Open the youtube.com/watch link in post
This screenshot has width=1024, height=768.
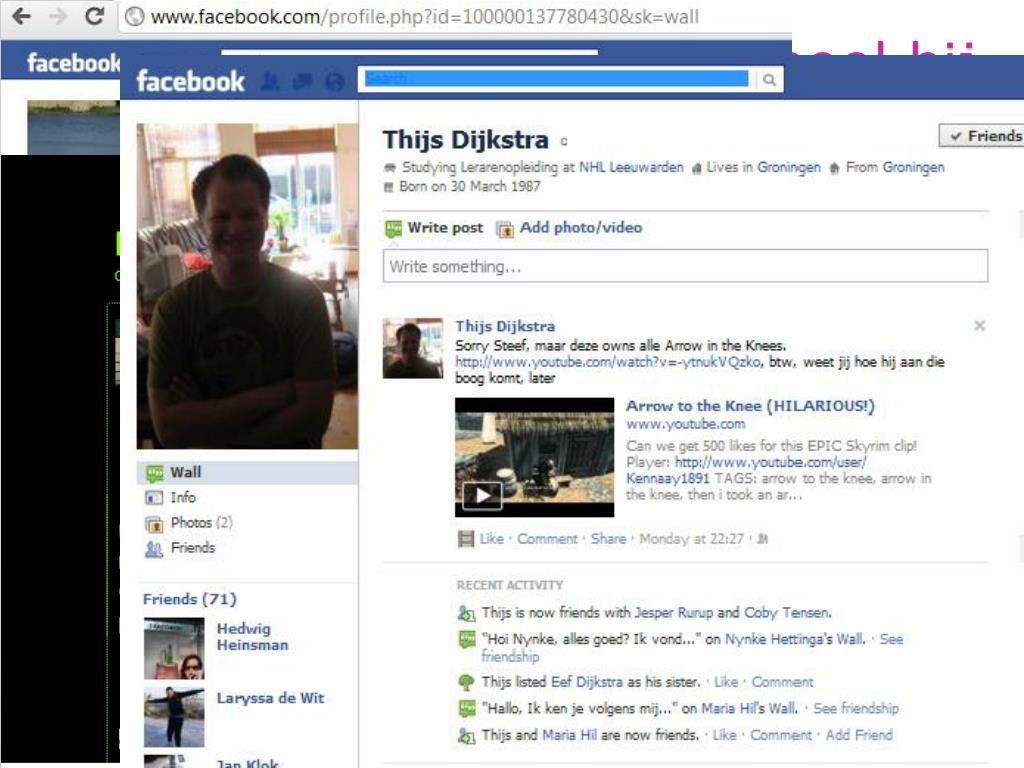click(x=607, y=362)
